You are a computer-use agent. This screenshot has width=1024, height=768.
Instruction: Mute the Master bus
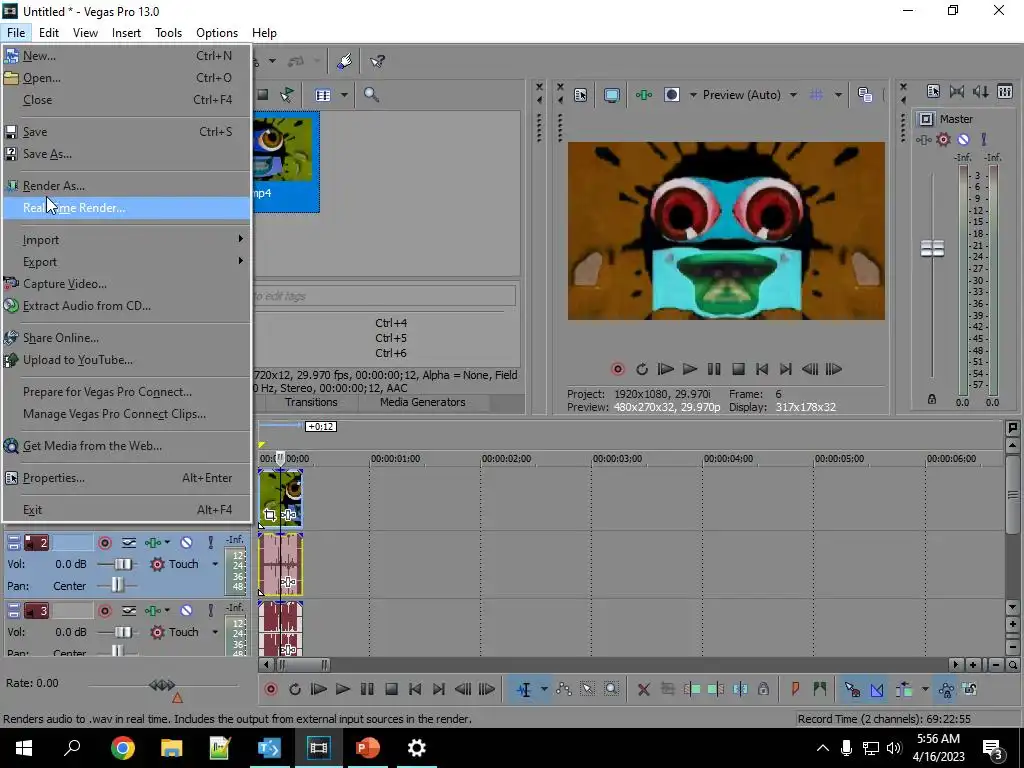963,139
